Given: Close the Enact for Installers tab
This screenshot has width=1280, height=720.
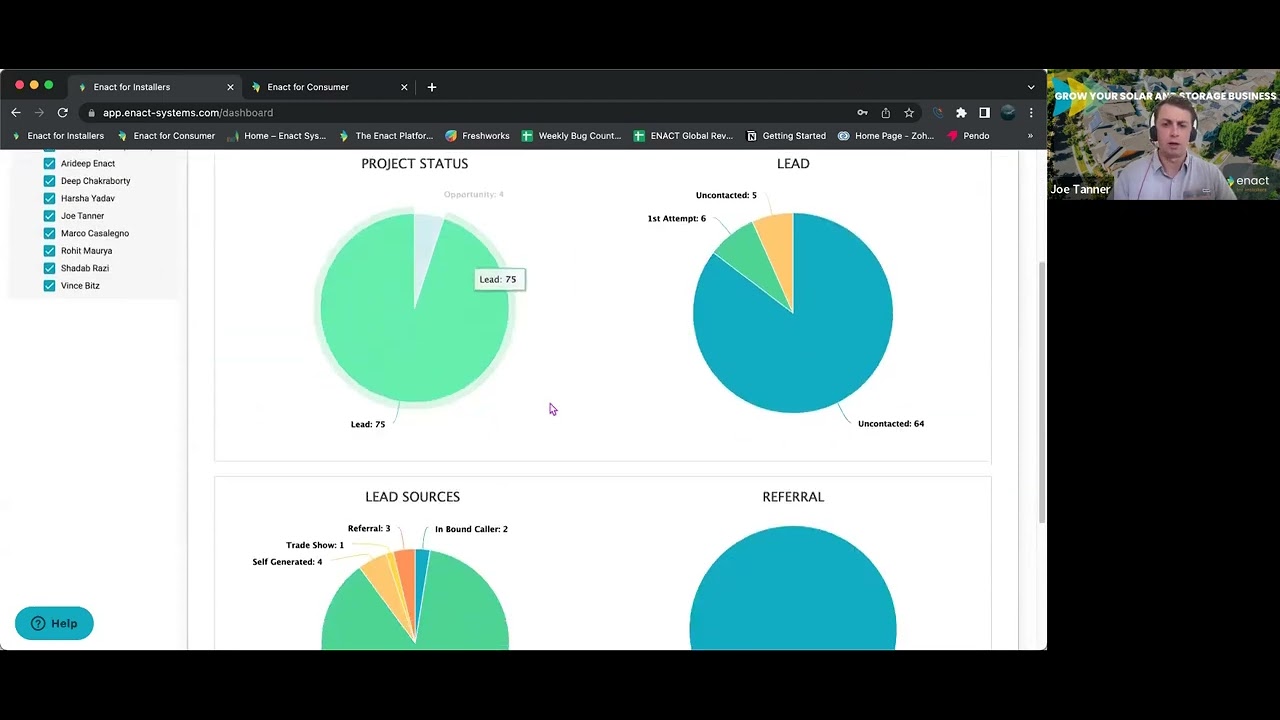Looking at the screenshot, I should pos(230,87).
